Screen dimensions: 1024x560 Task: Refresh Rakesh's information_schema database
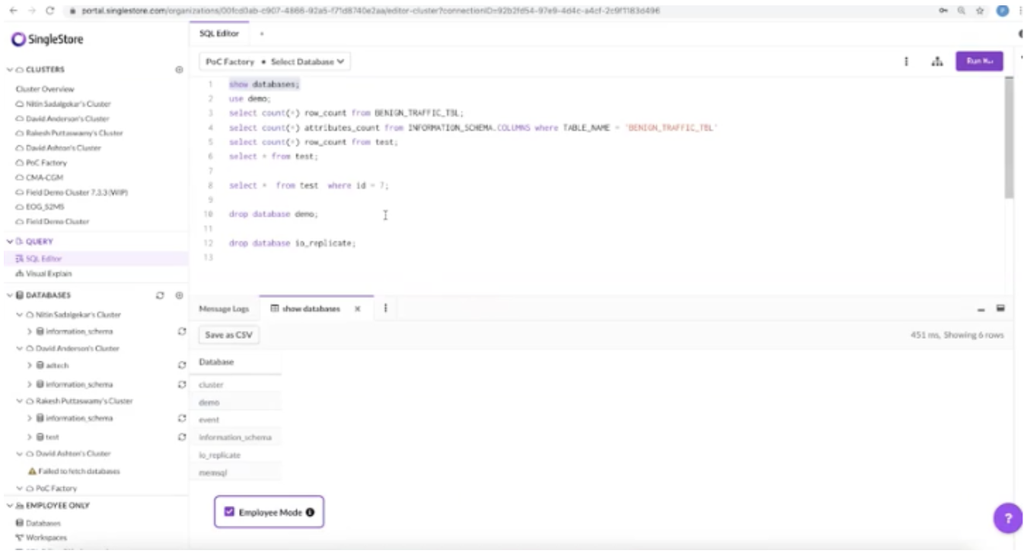pyautogui.click(x=182, y=418)
